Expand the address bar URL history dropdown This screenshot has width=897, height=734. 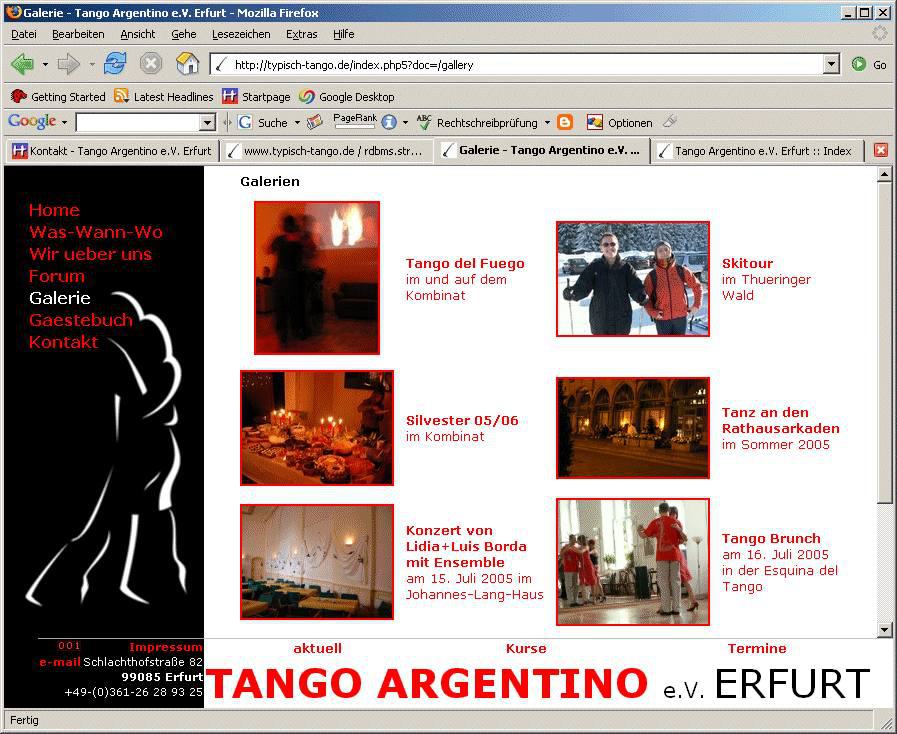coord(831,64)
